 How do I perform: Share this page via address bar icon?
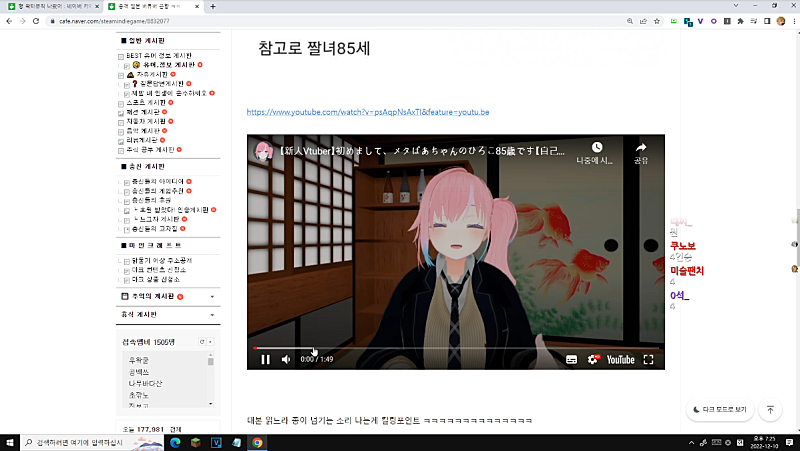point(643,21)
